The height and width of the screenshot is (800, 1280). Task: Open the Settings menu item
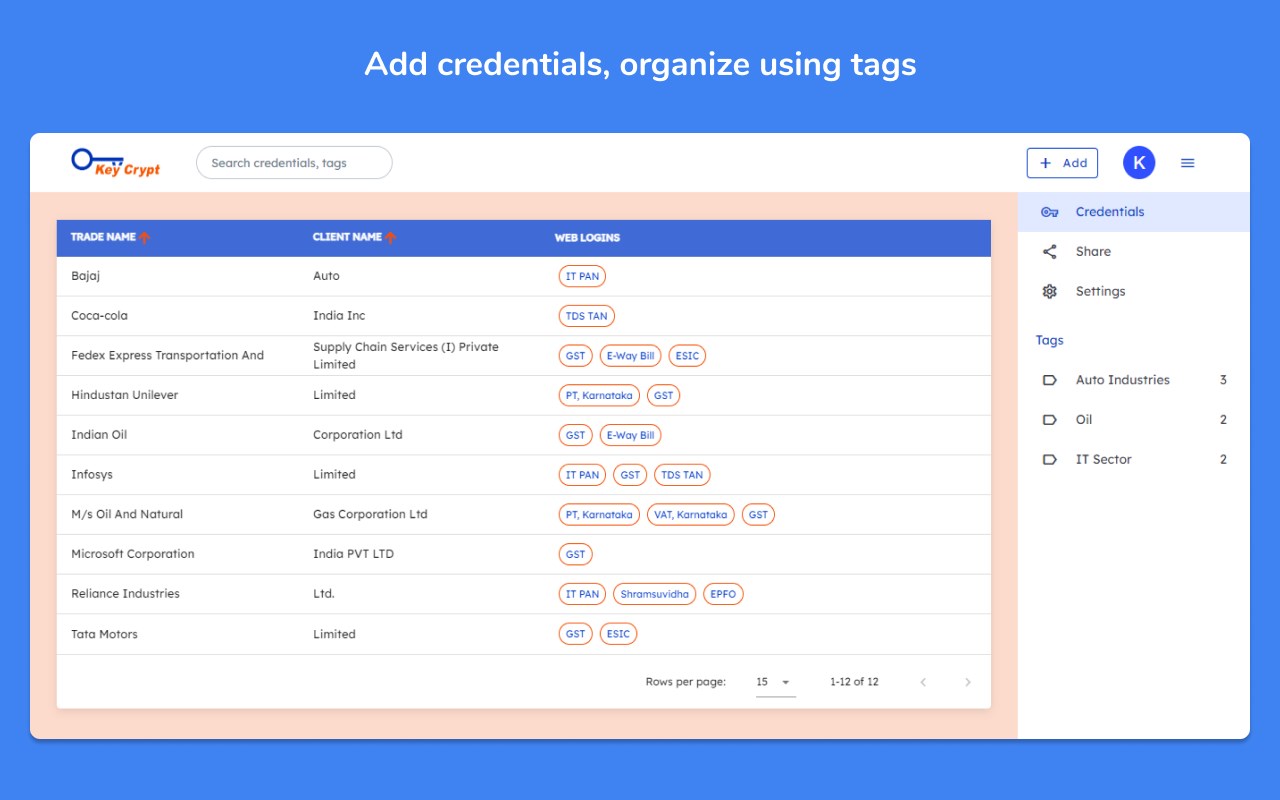tap(1134, 292)
